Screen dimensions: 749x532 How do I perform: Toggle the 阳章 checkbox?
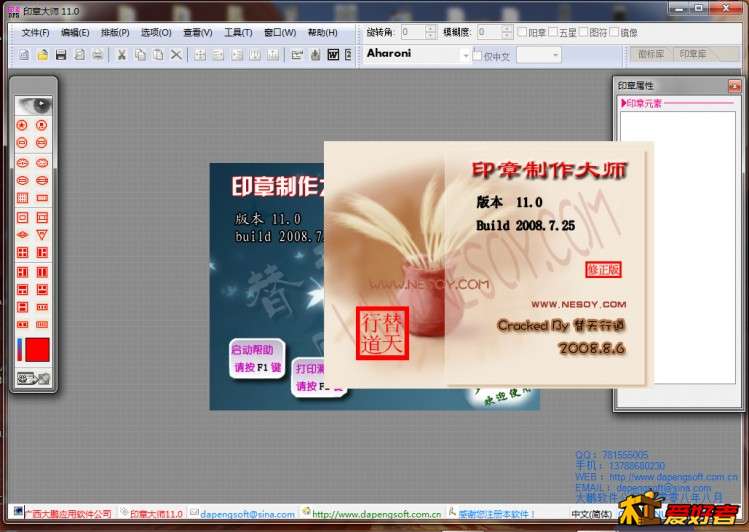point(522,32)
